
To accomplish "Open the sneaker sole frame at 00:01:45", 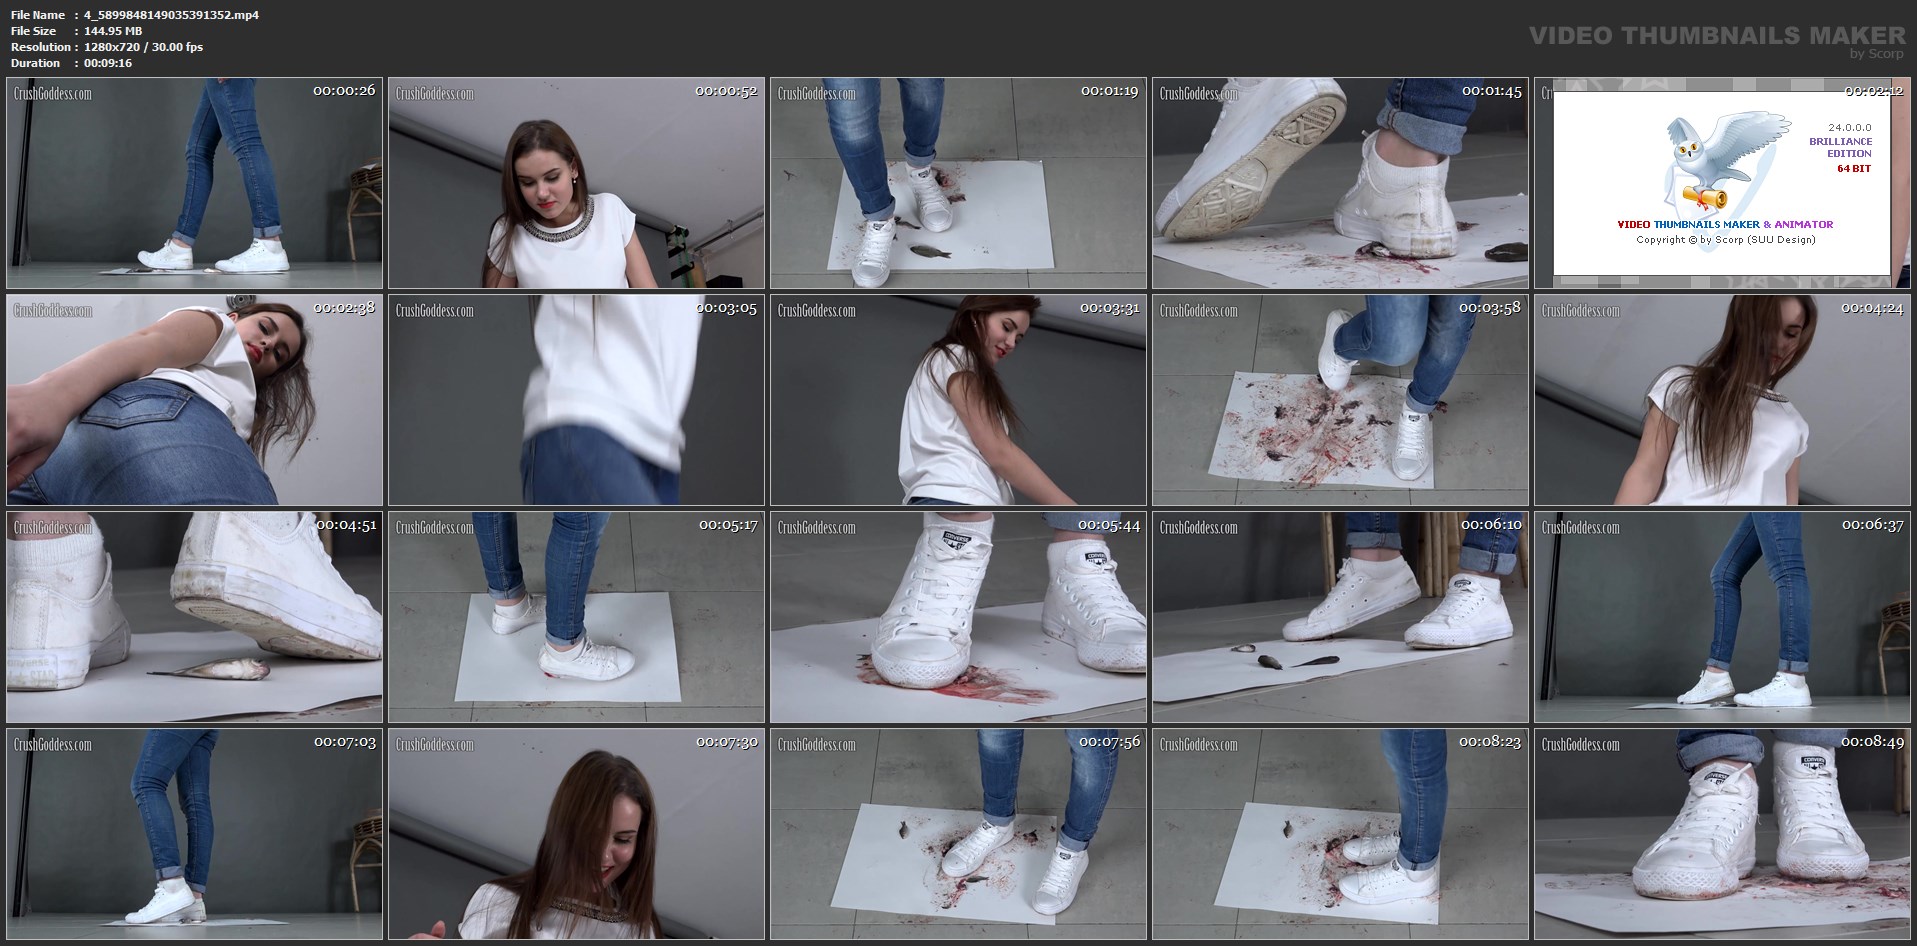I will point(1340,183).
